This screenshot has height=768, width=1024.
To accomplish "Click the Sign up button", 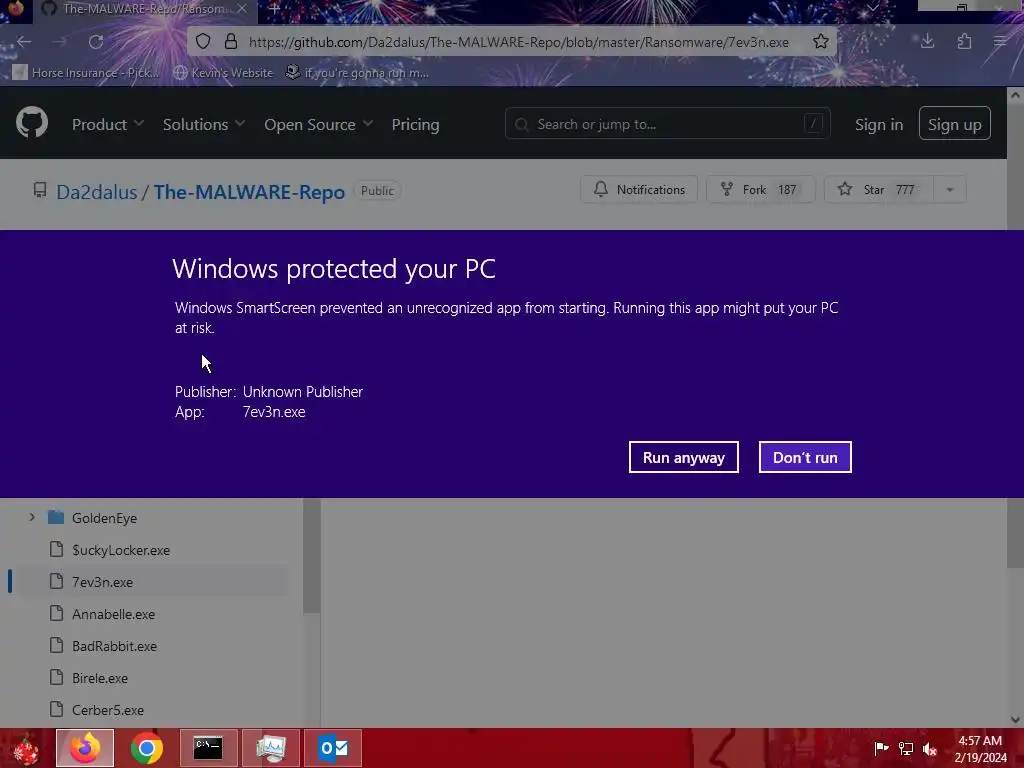I will tap(954, 123).
